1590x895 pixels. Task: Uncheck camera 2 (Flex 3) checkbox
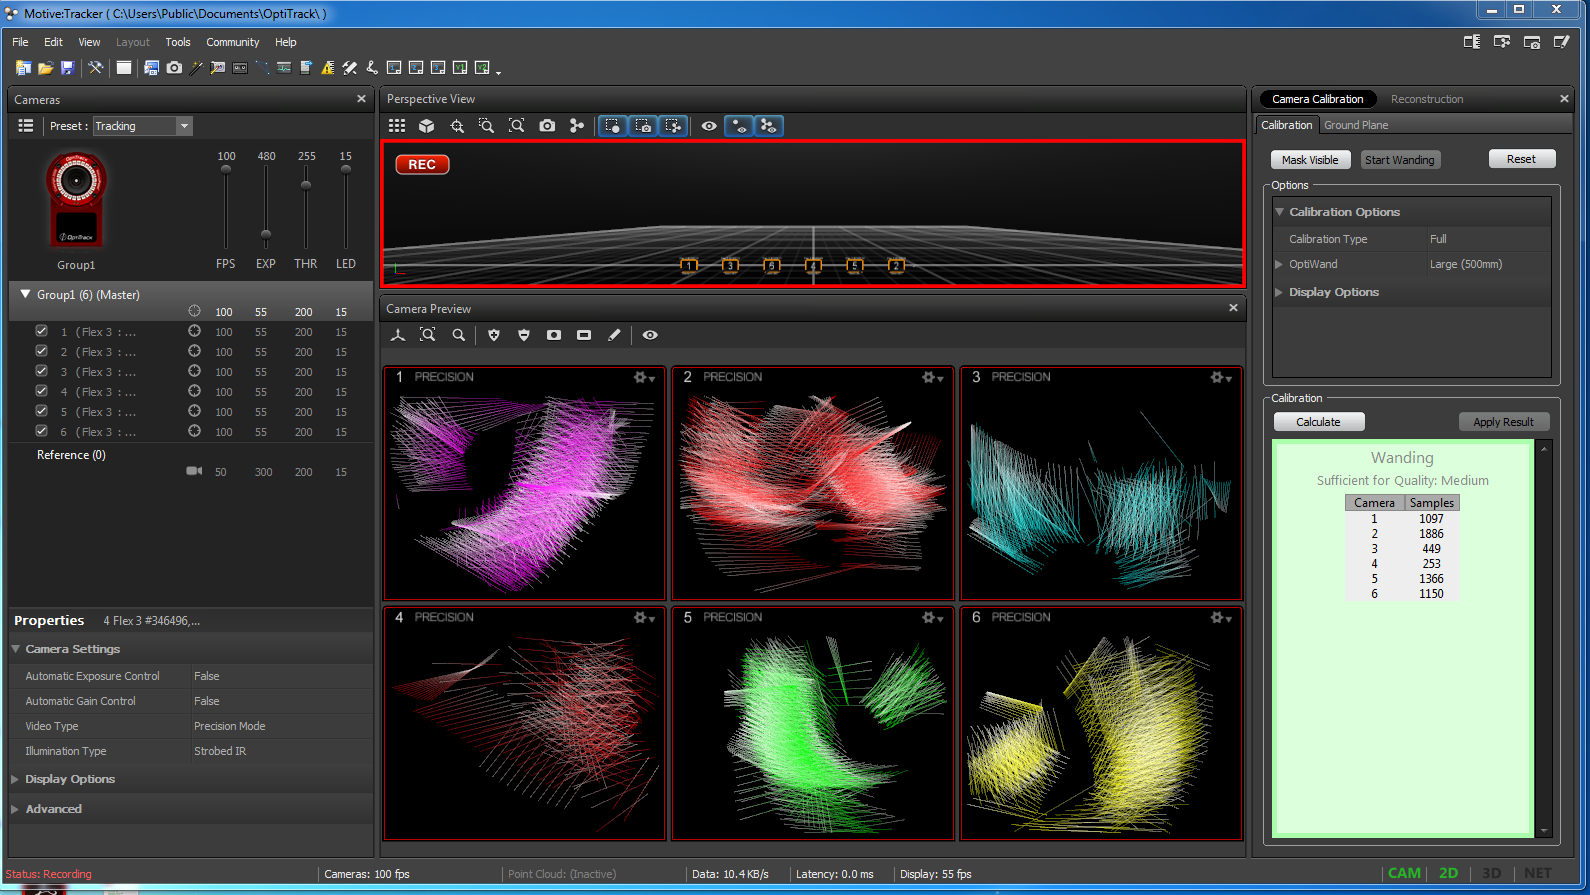point(41,351)
